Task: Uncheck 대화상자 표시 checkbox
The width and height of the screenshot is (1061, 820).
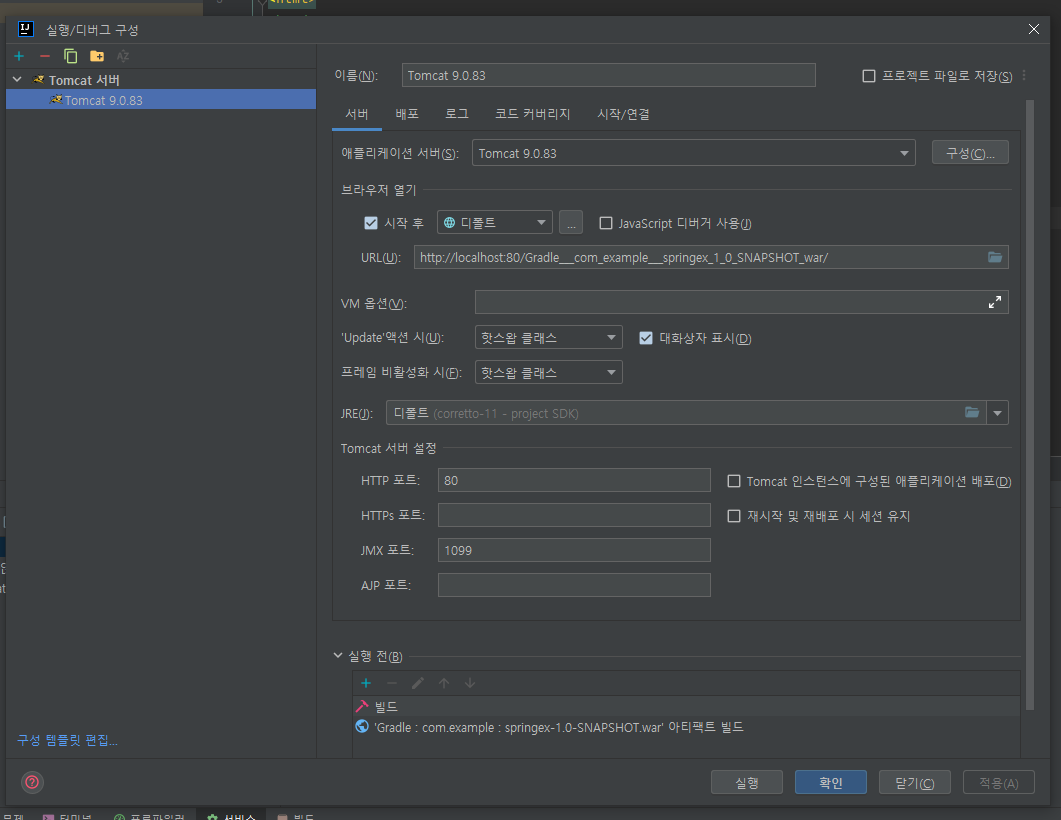Action: point(646,338)
